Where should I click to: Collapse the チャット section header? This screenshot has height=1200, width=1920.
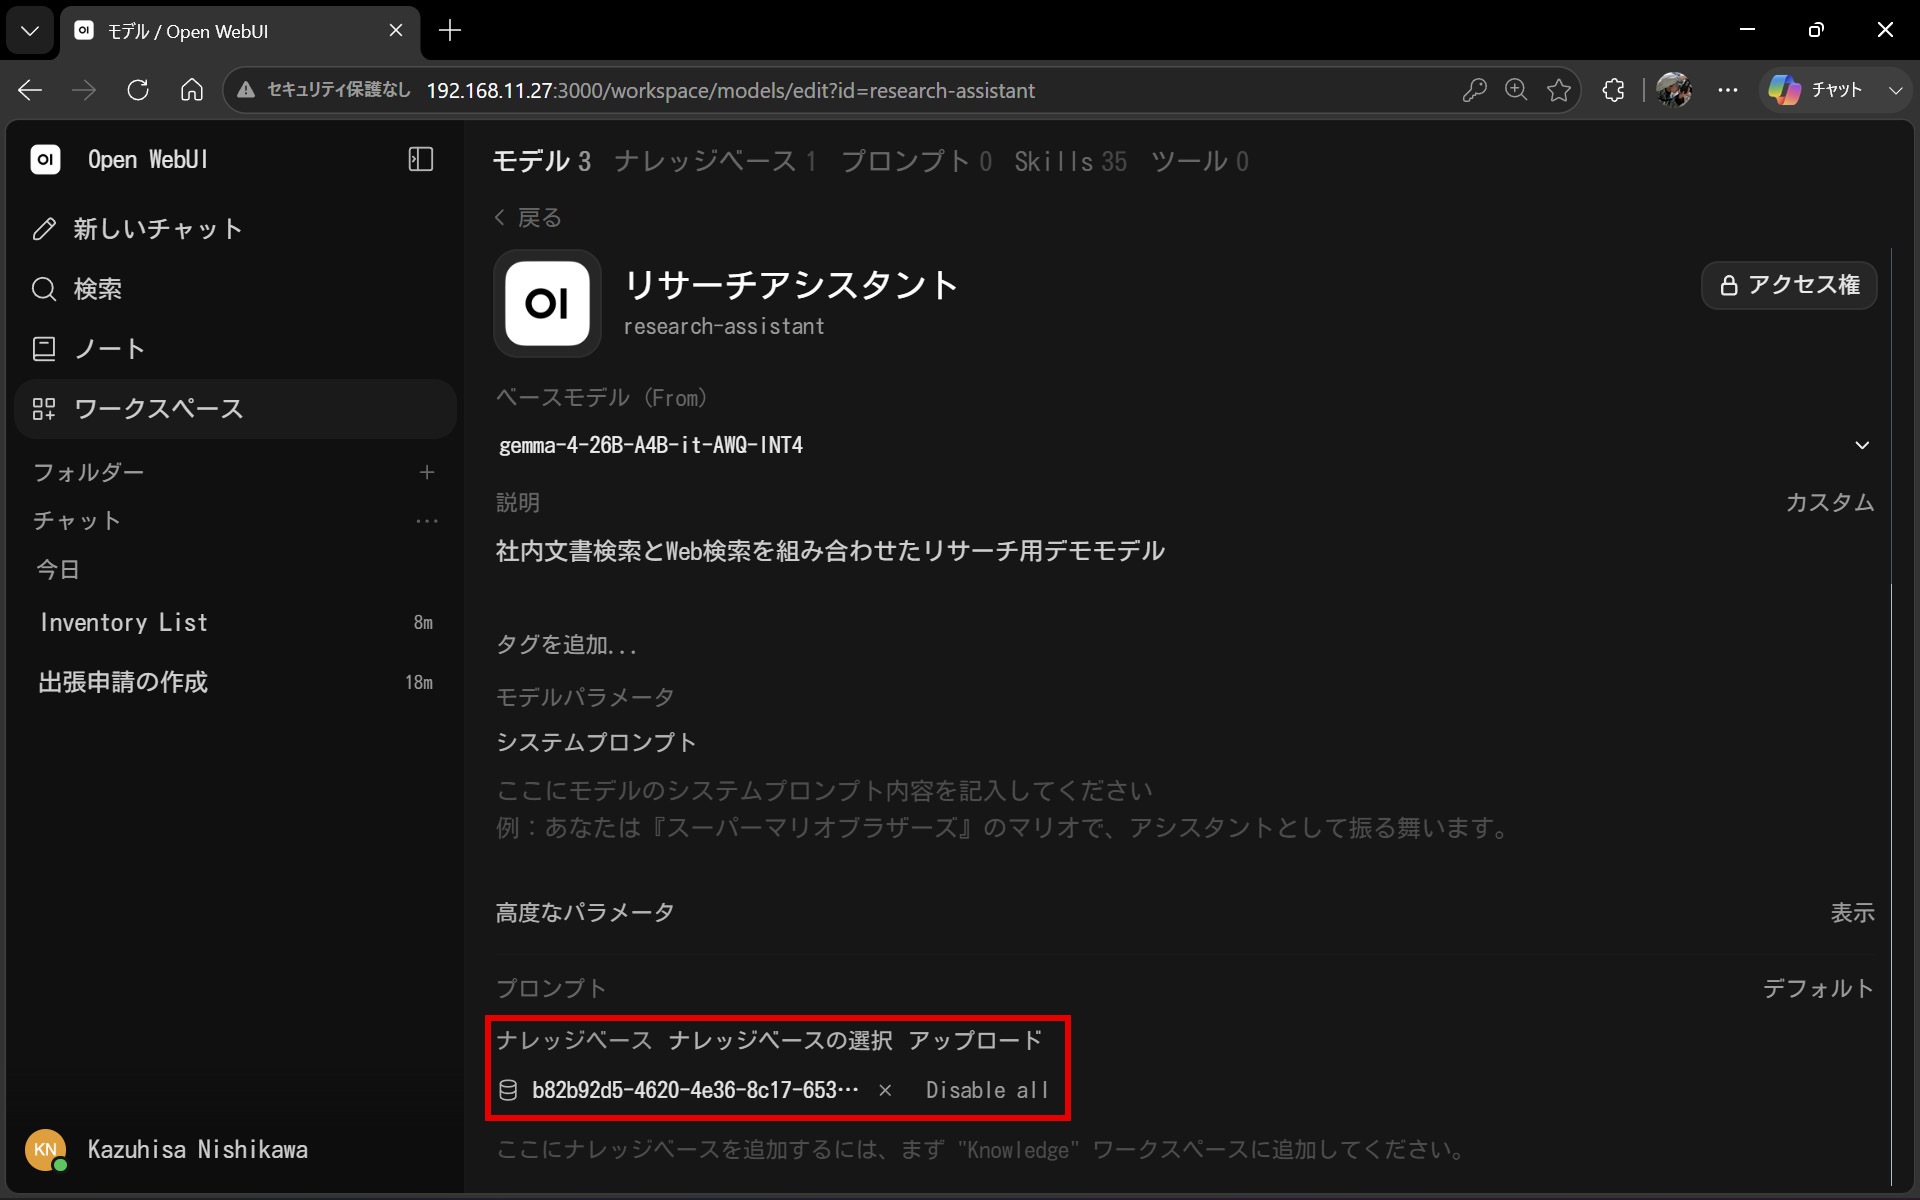77,521
